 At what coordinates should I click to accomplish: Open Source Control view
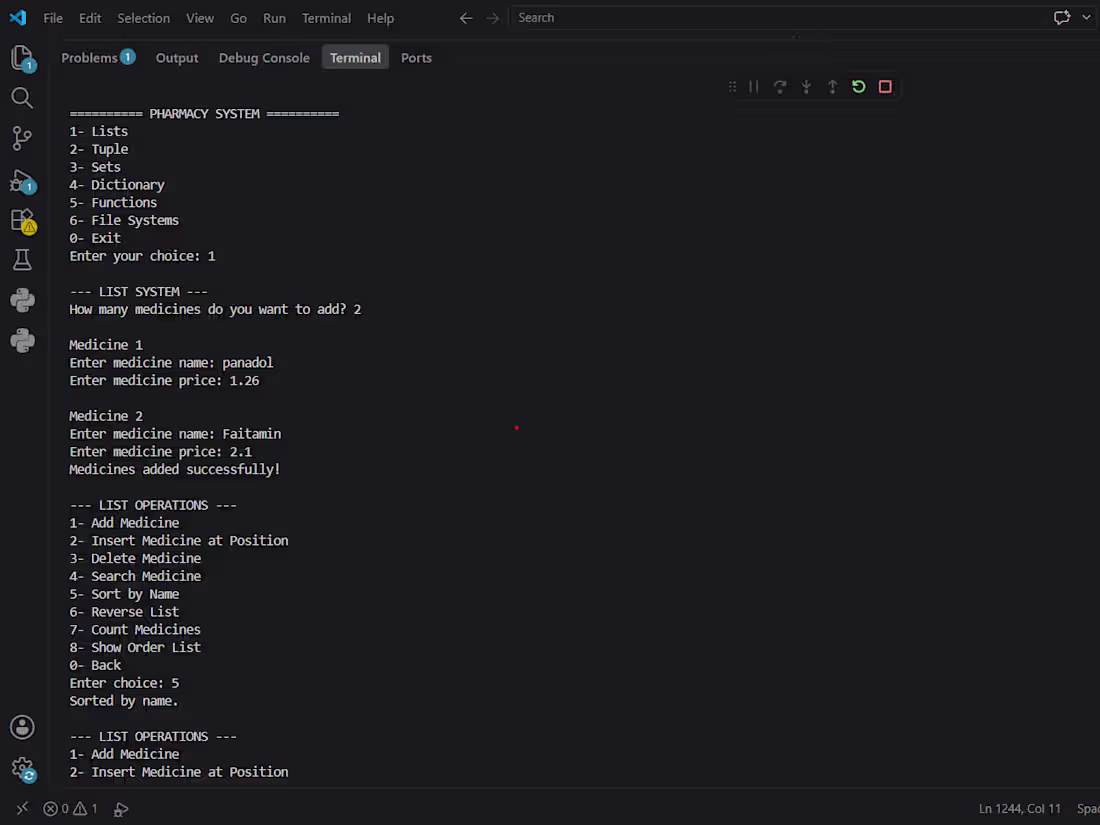tap(22, 138)
